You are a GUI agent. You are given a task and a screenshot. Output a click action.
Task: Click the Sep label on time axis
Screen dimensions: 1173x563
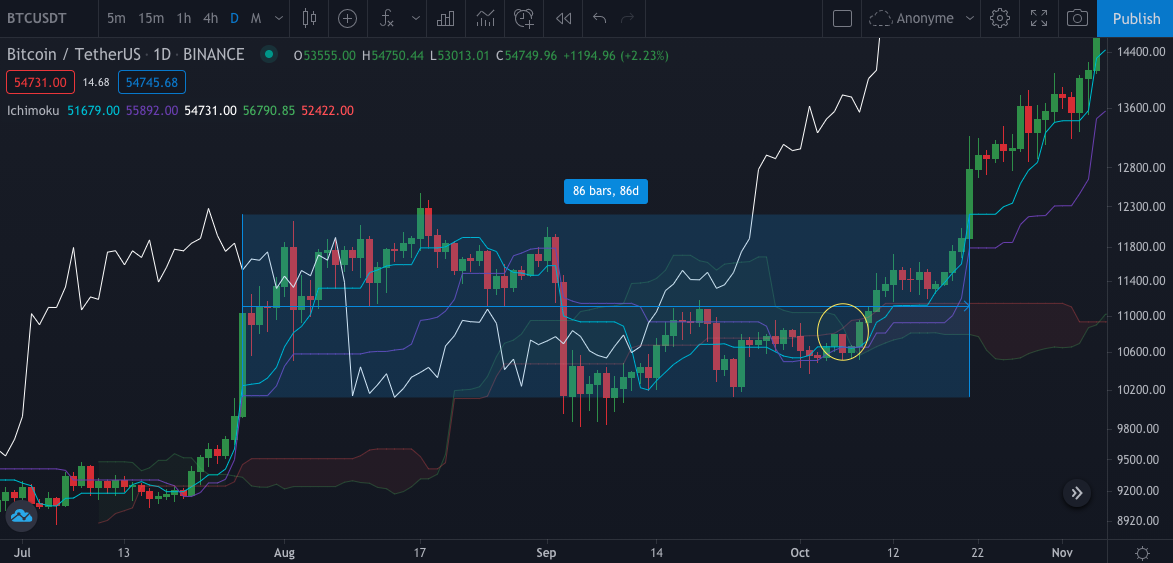tap(548, 553)
